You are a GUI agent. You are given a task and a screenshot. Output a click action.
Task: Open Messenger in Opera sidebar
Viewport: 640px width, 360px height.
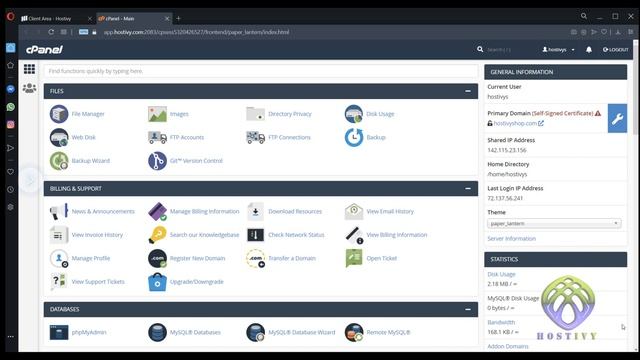tap(11, 89)
